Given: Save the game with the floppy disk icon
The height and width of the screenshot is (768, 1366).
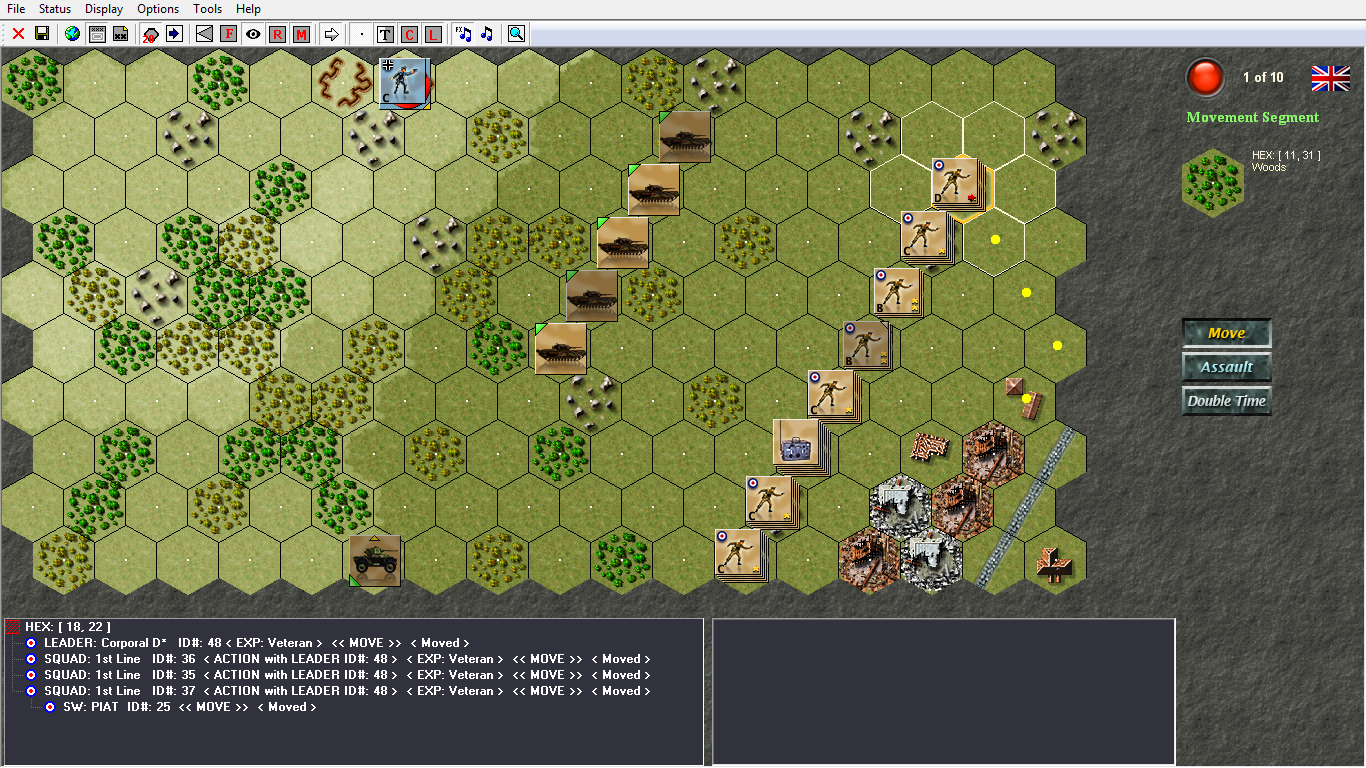Looking at the screenshot, I should pos(42,34).
